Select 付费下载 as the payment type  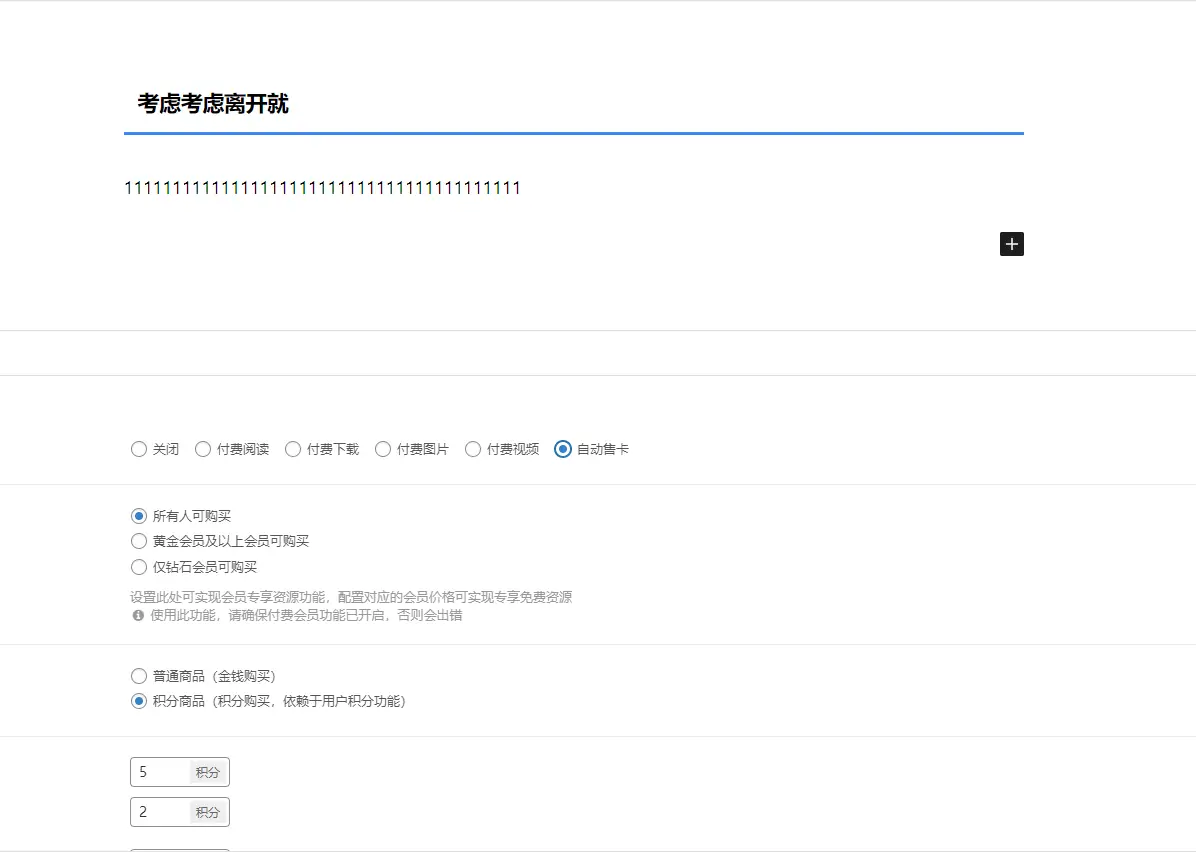(x=293, y=449)
